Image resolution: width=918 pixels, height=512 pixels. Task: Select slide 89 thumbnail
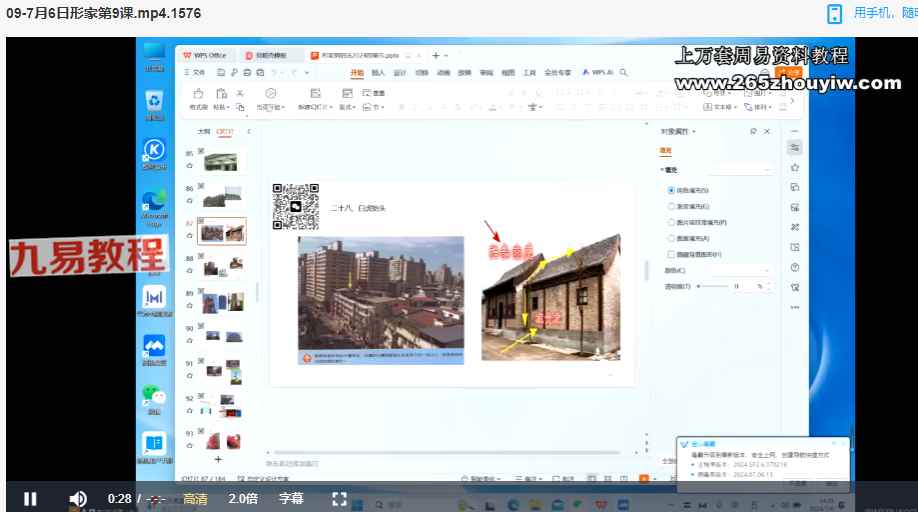click(x=223, y=302)
